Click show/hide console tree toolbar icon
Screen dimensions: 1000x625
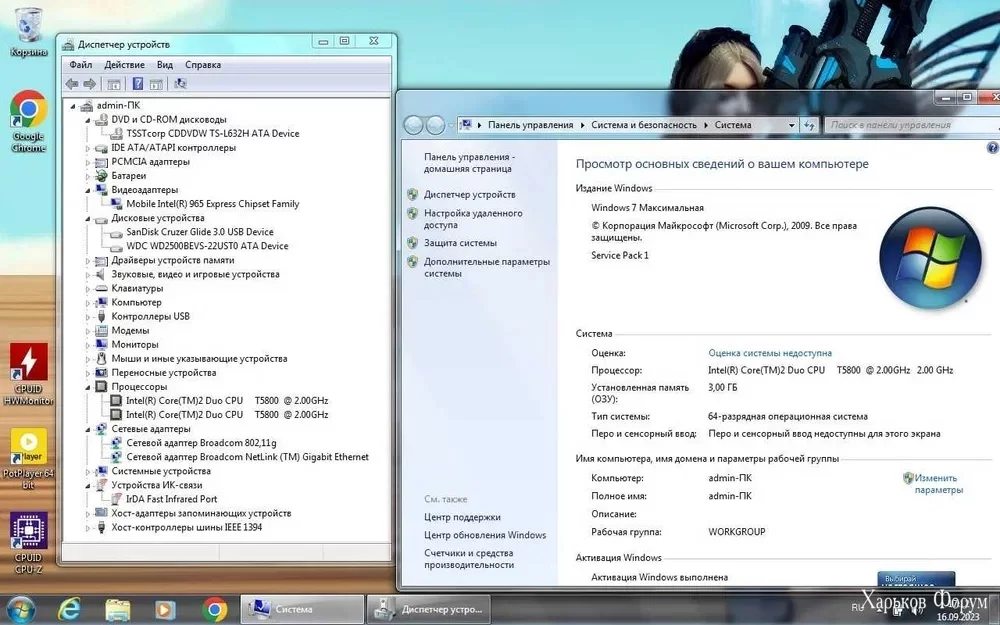pos(114,84)
